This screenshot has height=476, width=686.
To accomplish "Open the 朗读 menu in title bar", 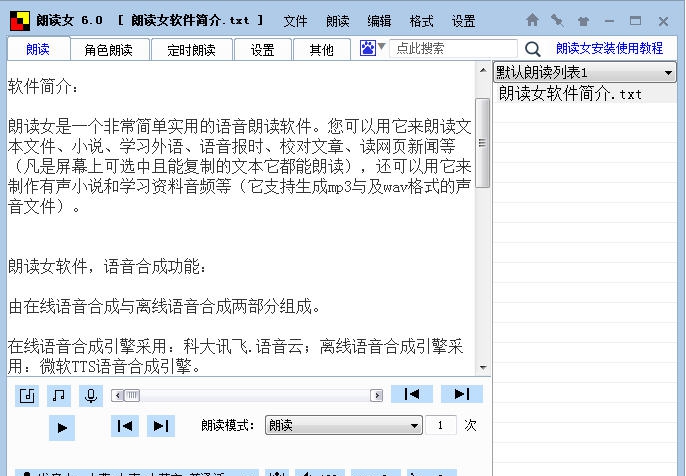I will coord(337,21).
